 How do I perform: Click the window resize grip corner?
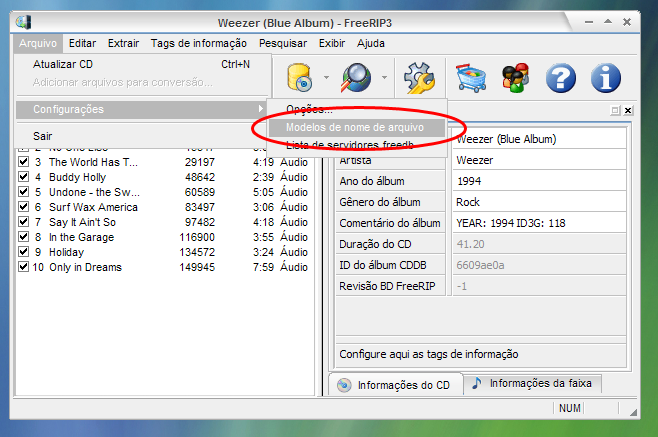coord(634,412)
